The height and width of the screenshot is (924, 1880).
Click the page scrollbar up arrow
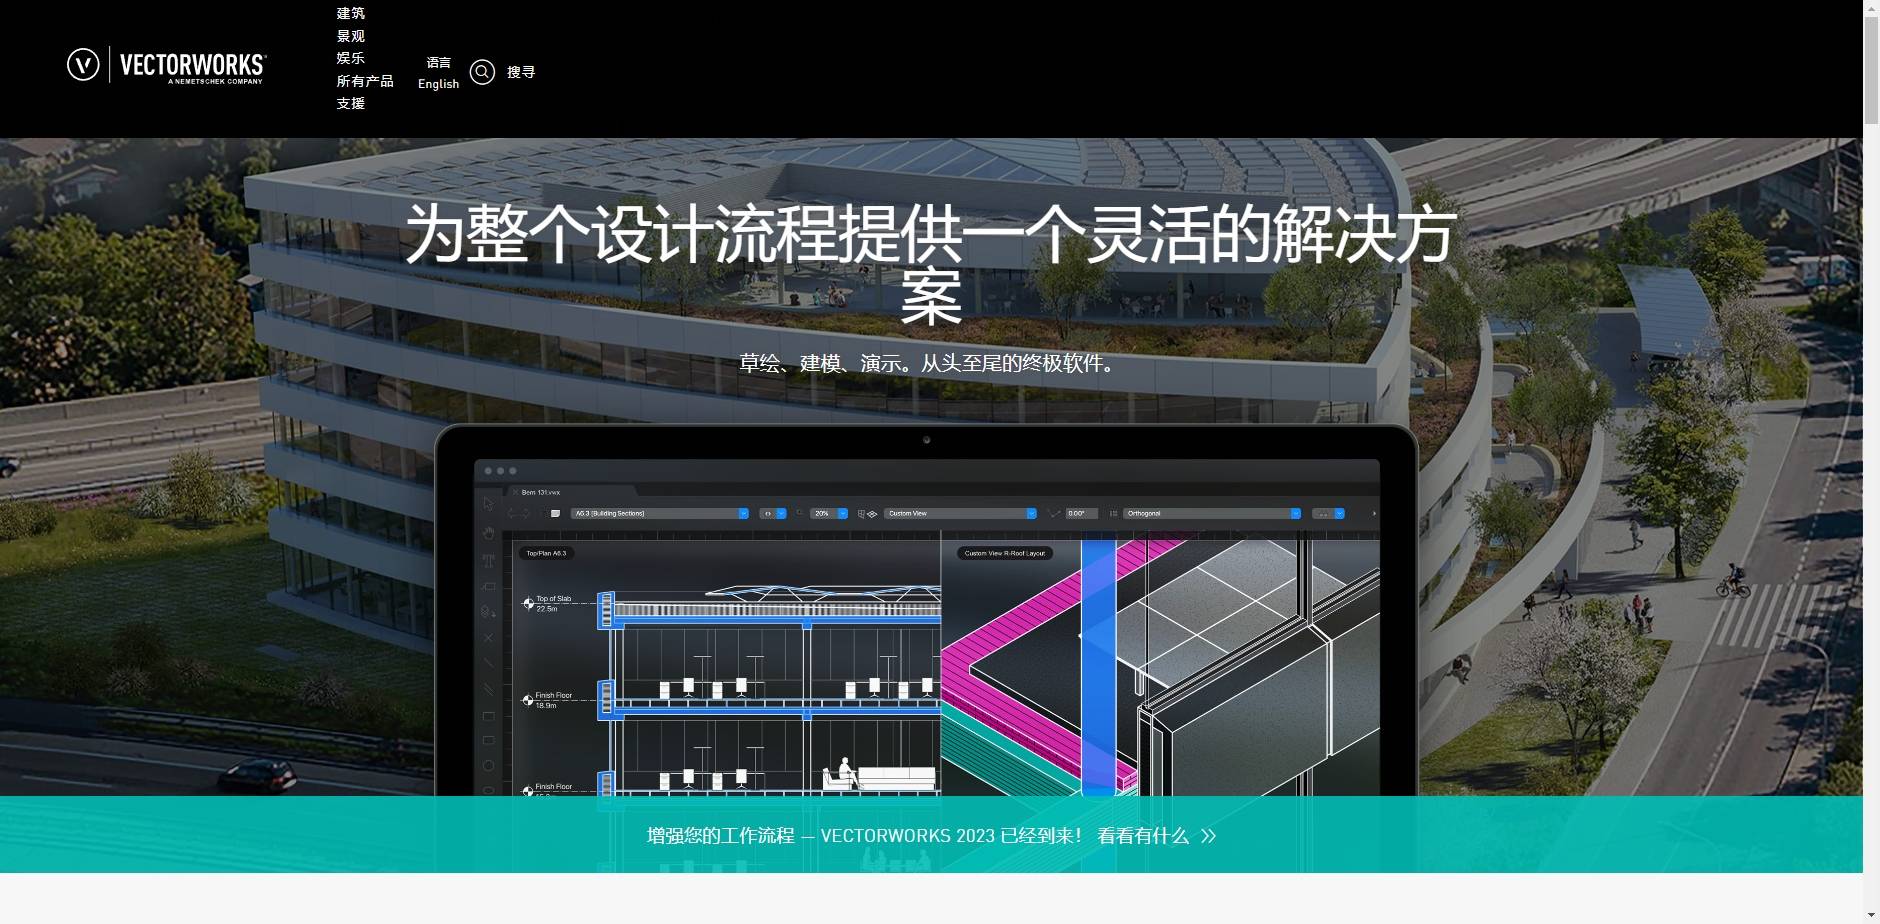click(1871, 8)
